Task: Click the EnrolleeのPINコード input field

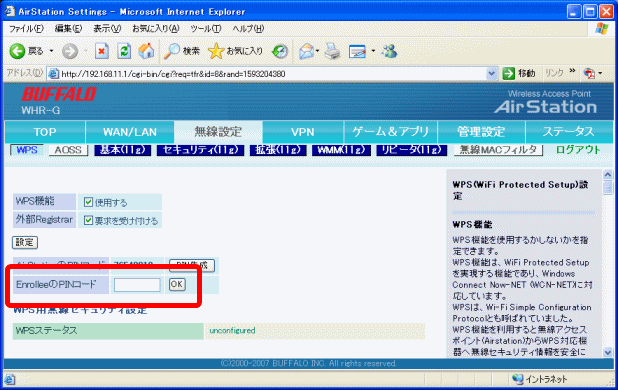Action: pos(137,285)
